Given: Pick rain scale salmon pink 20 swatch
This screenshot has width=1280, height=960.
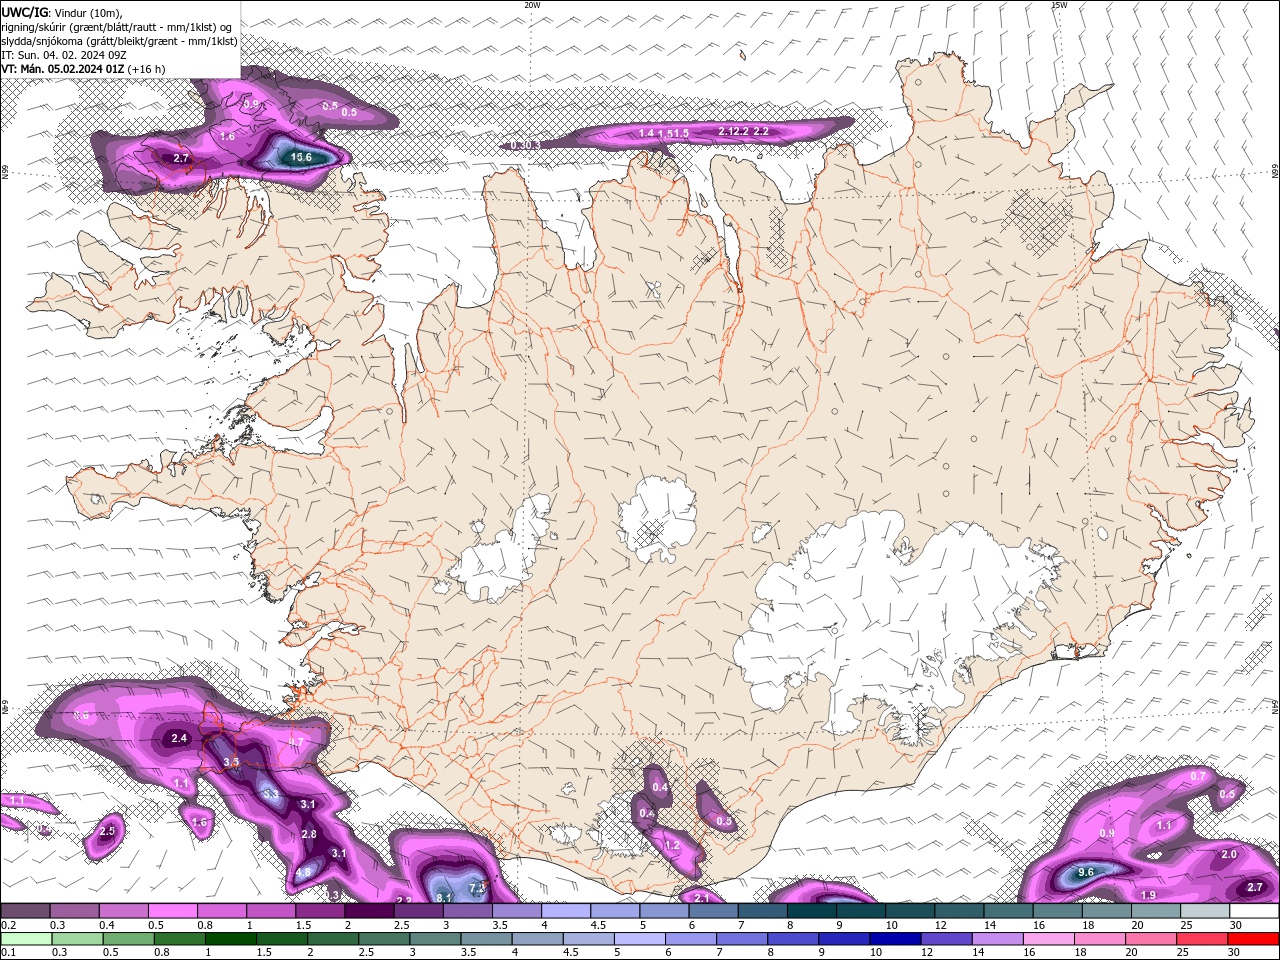Looking at the screenshot, I should 1152,939.
